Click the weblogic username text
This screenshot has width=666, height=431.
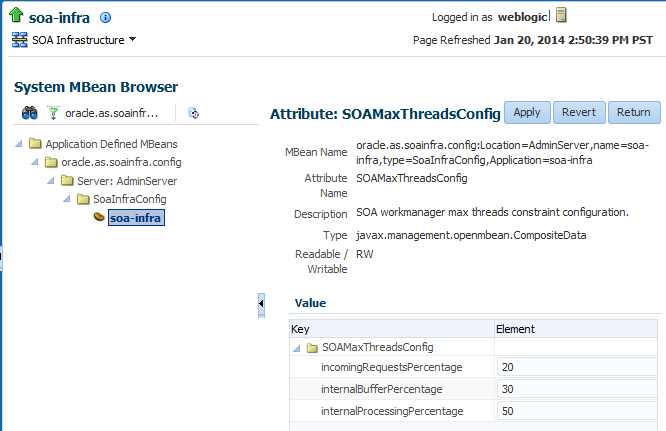523,17
